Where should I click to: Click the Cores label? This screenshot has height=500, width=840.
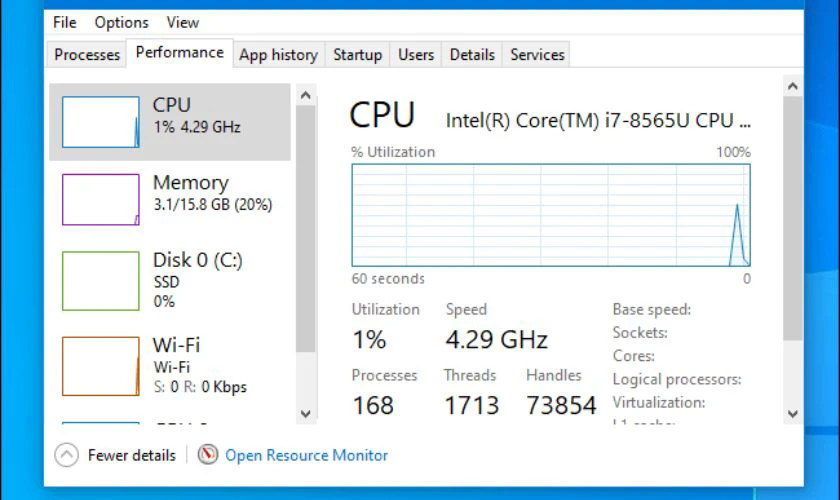coord(633,355)
